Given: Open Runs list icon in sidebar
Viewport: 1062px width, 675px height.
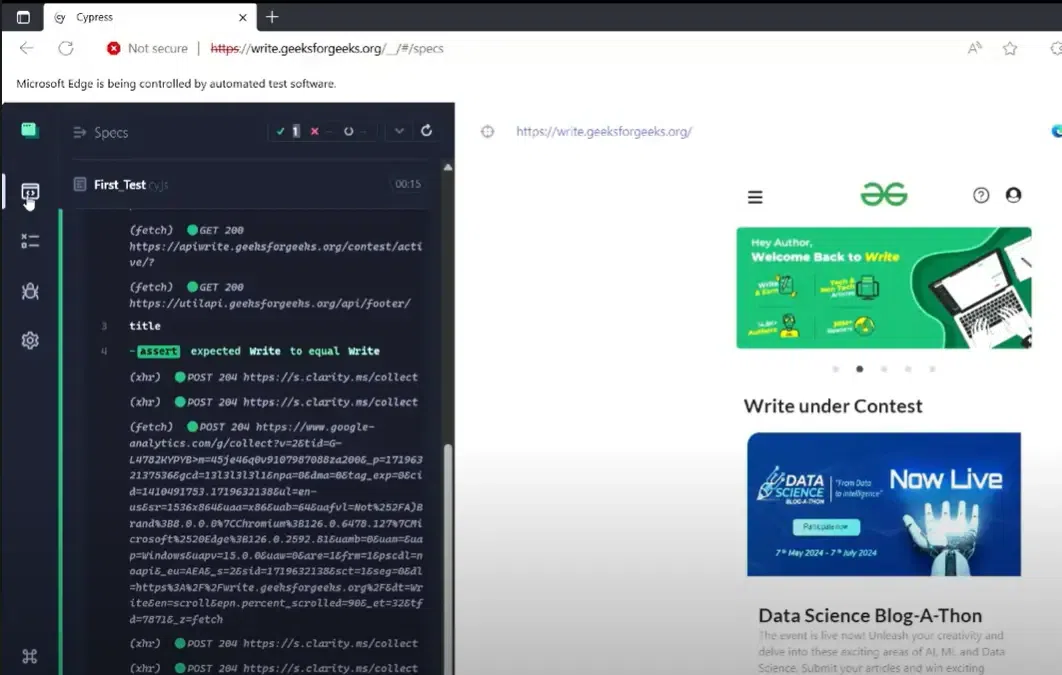Looking at the screenshot, I should 30,240.
